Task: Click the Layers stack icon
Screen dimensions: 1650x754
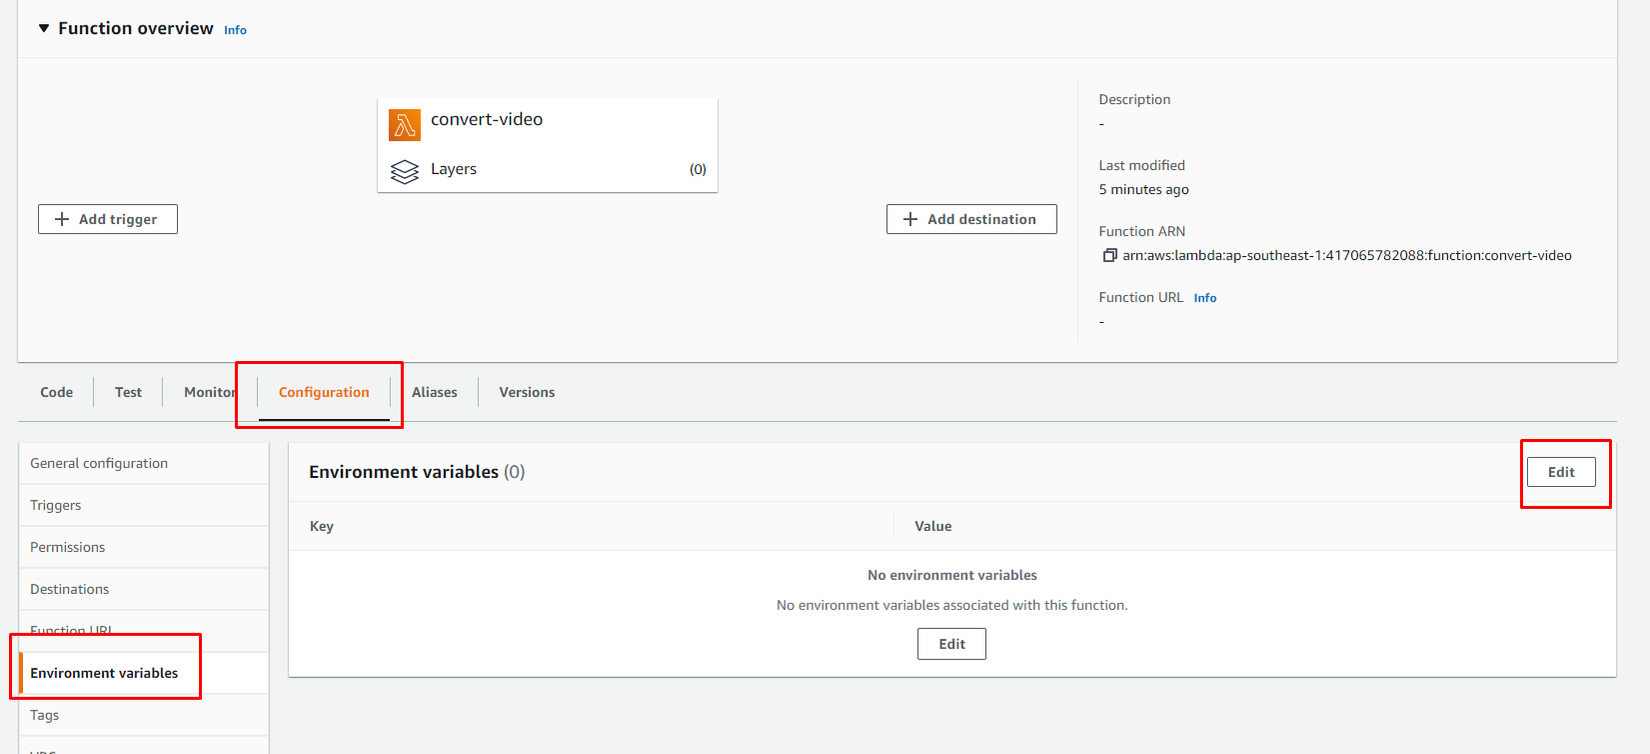Action: (x=405, y=172)
